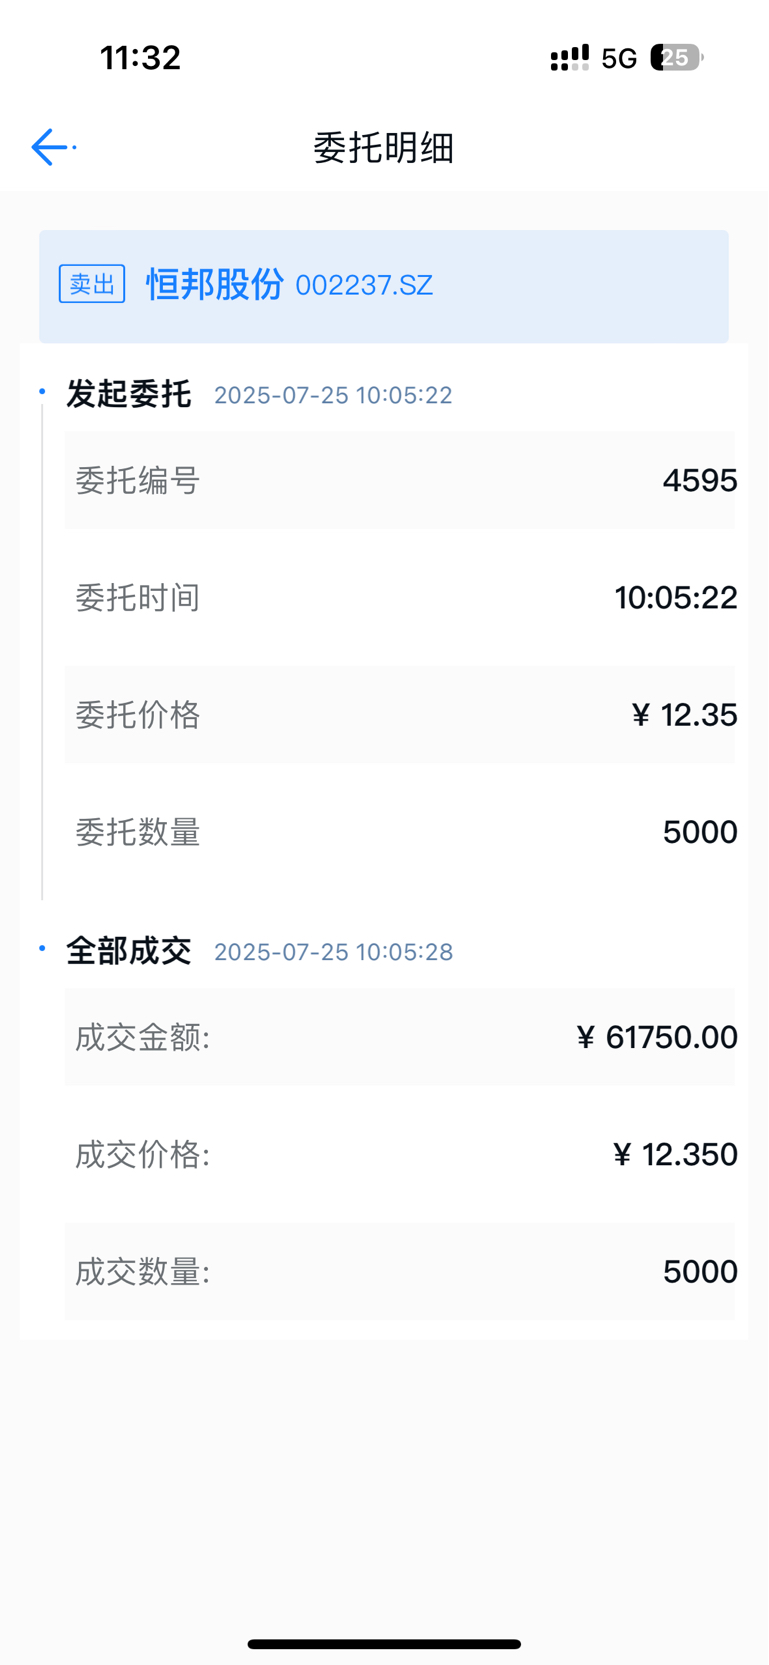Select the 成交价格 ¥12.350 row
The height and width of the screenshot is (1665, 769).
(400, 1154)
